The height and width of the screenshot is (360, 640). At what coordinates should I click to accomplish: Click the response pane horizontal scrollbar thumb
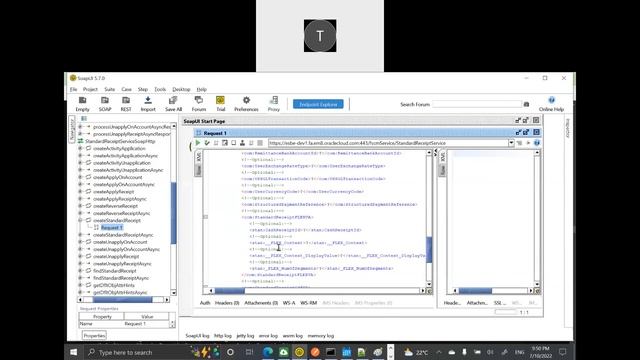[x=475, y=291]
